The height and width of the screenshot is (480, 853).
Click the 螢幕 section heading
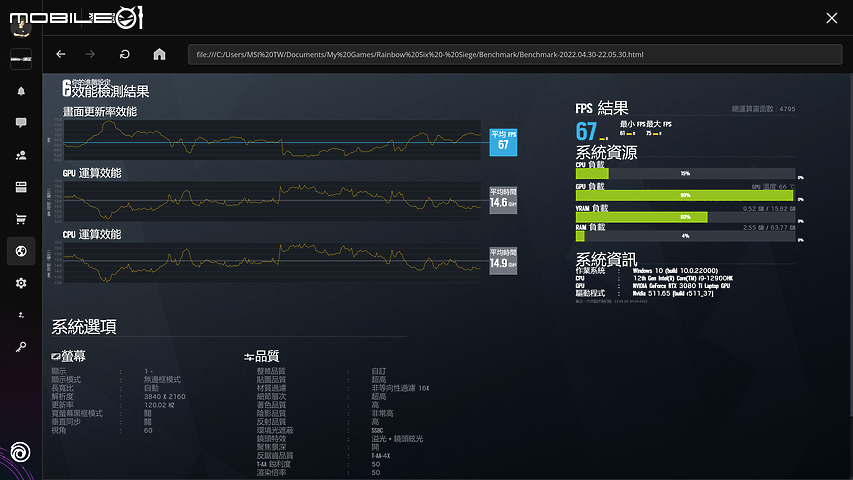(x=73, y=356)
